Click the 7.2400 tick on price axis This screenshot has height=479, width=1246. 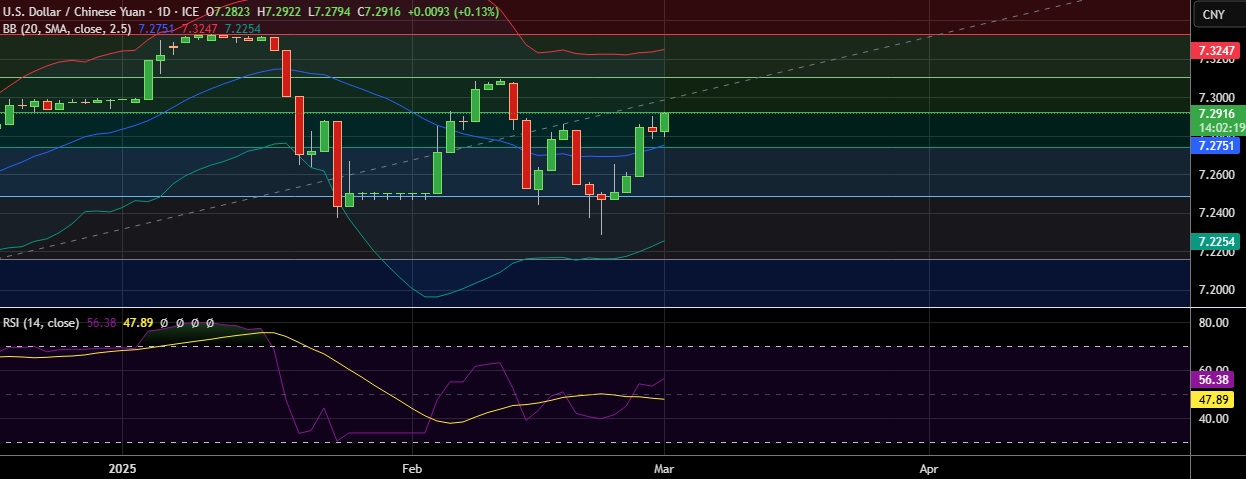(x=1218, y=213)
